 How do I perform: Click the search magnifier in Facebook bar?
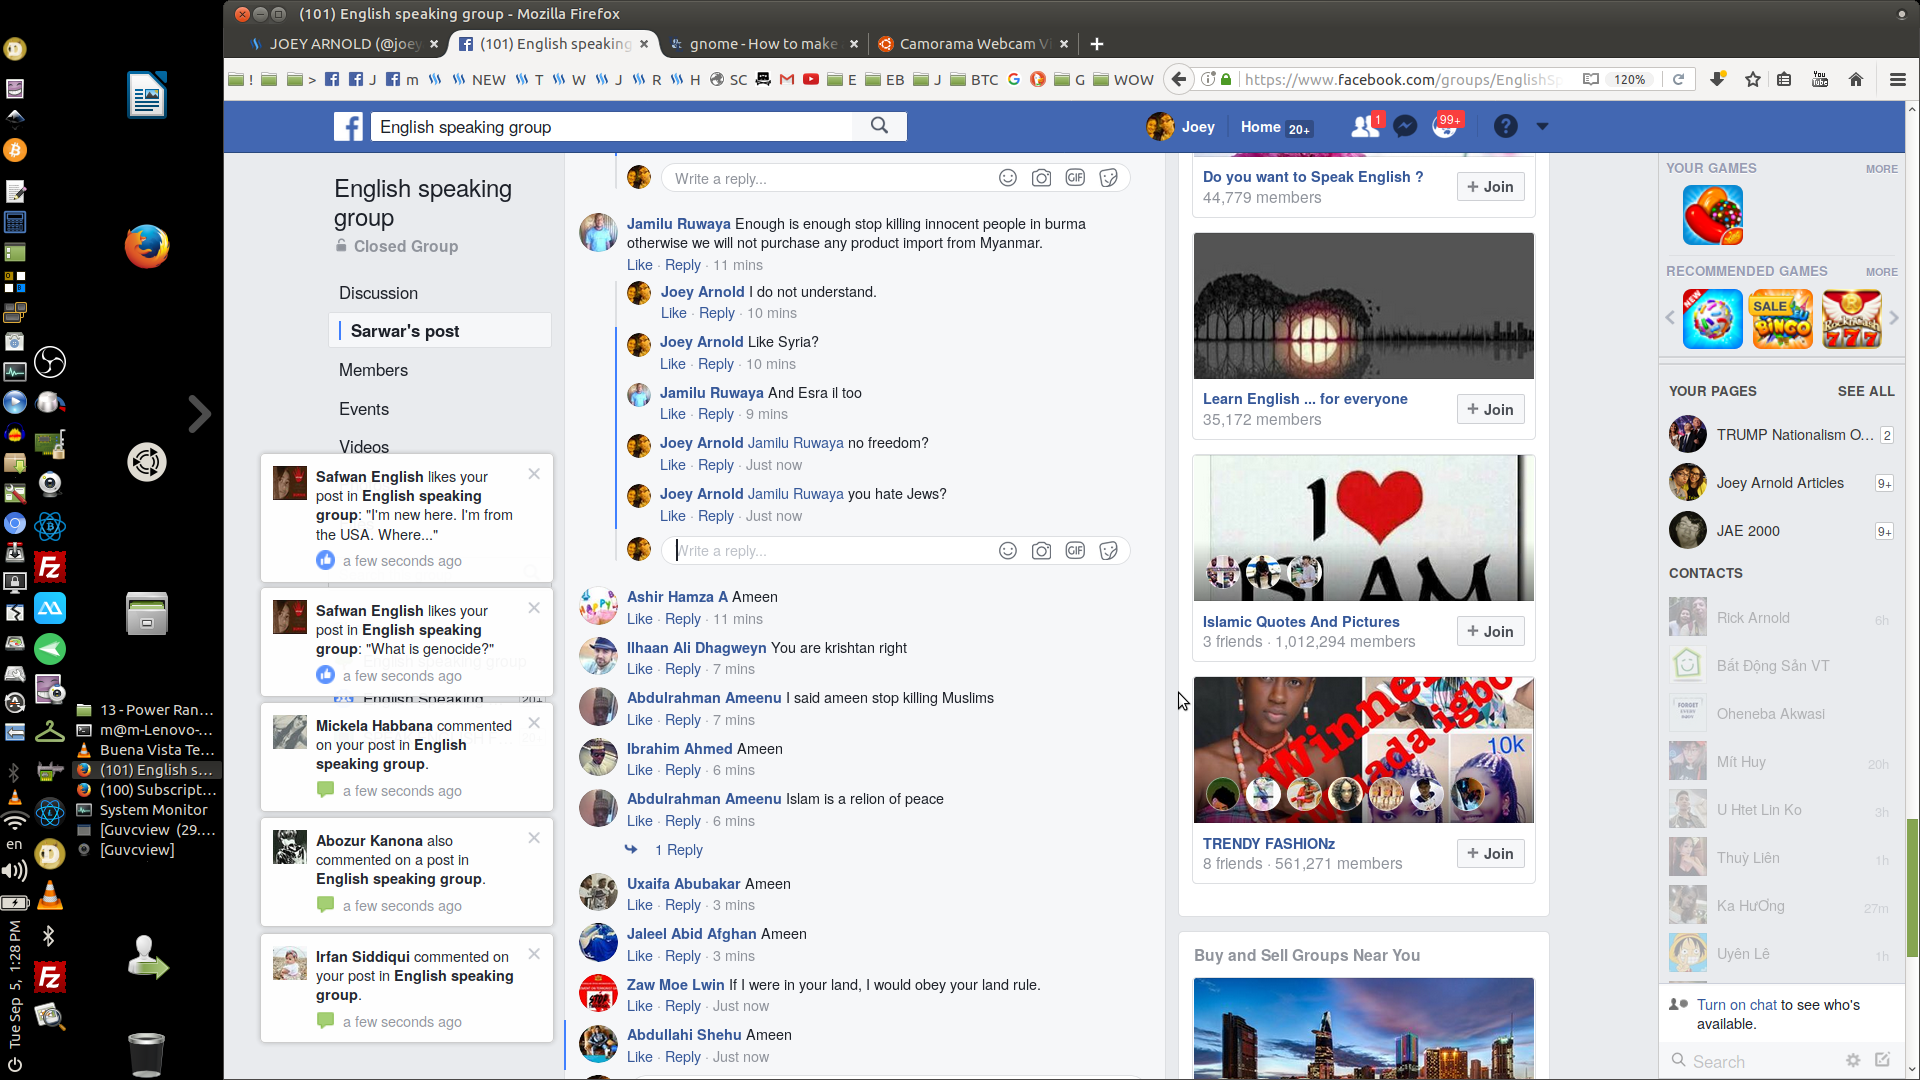[879, 126]
